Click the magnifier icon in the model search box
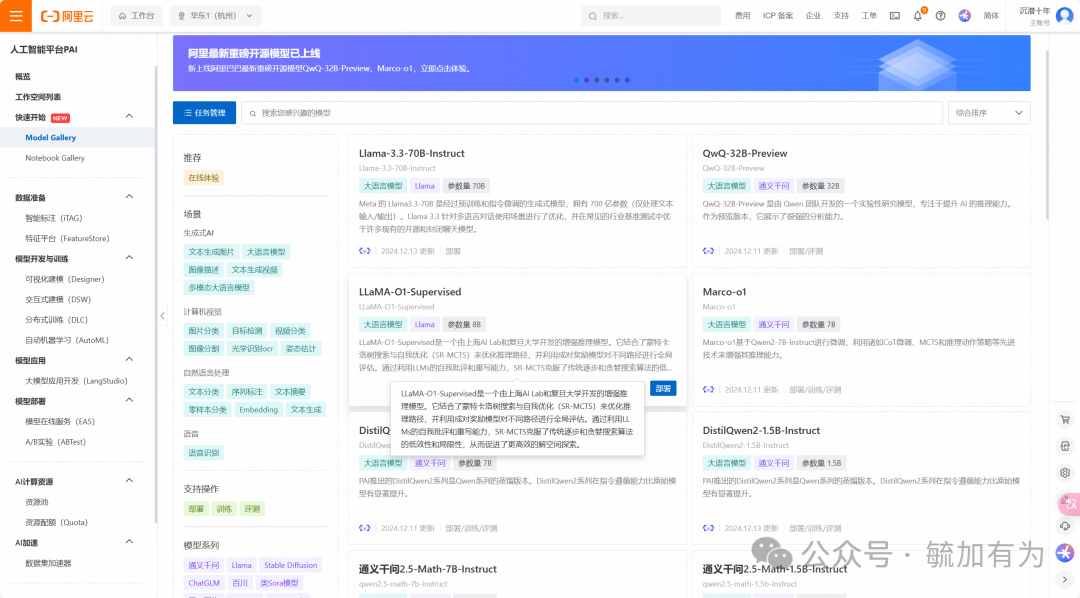 [x=253, y=113]
